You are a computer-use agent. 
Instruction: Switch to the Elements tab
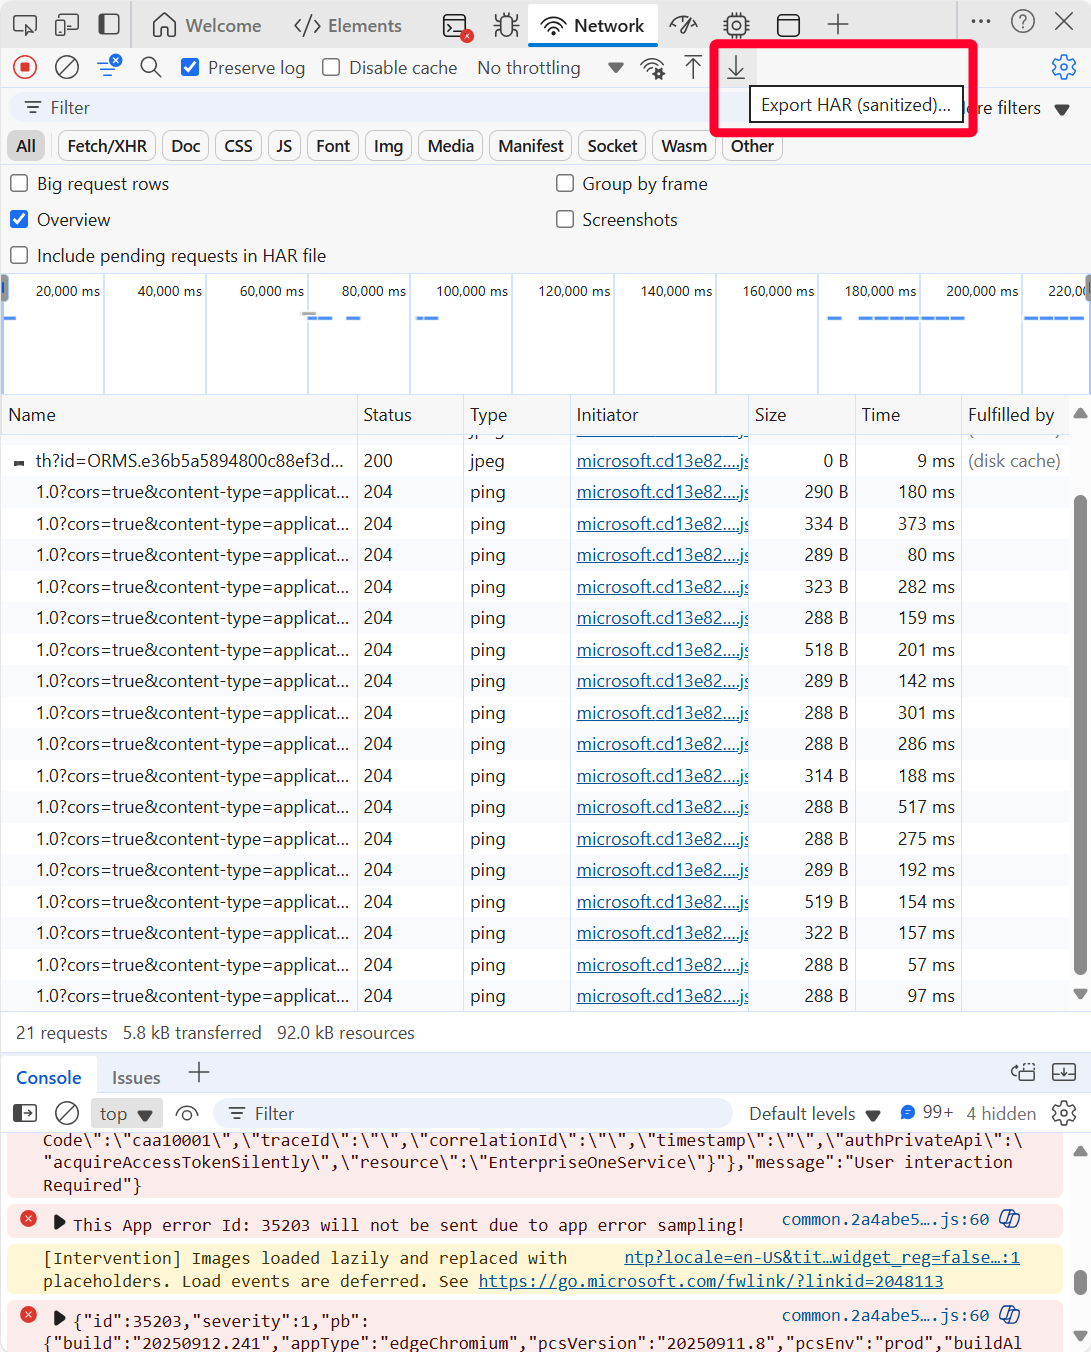(348, 25)
